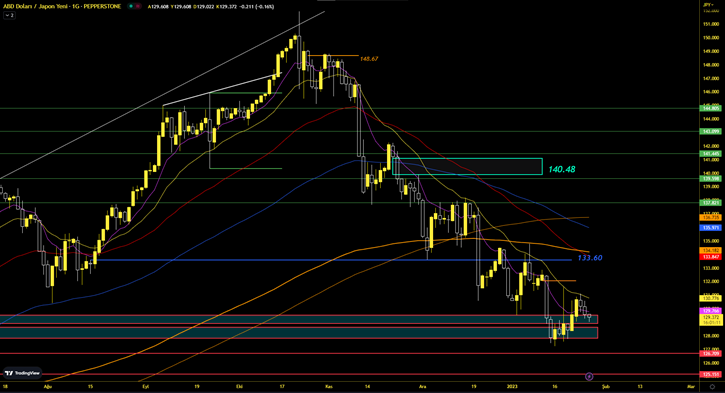
Task: Click the green market status dot
Action: click(131, 6)
